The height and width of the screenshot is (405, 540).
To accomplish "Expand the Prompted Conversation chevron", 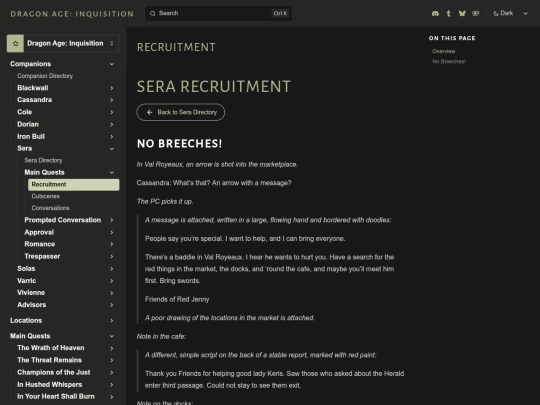I will point(112,220).
